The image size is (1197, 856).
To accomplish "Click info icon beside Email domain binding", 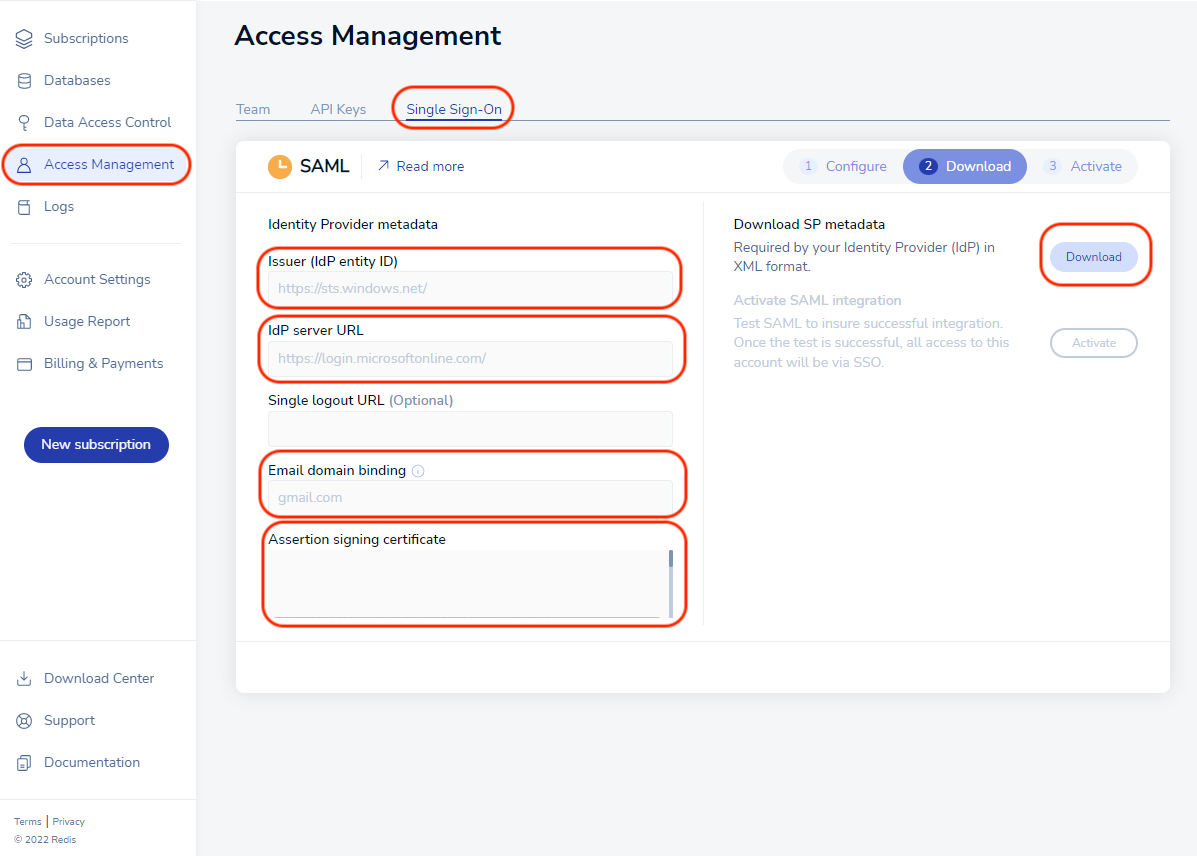I will [418, 471].
